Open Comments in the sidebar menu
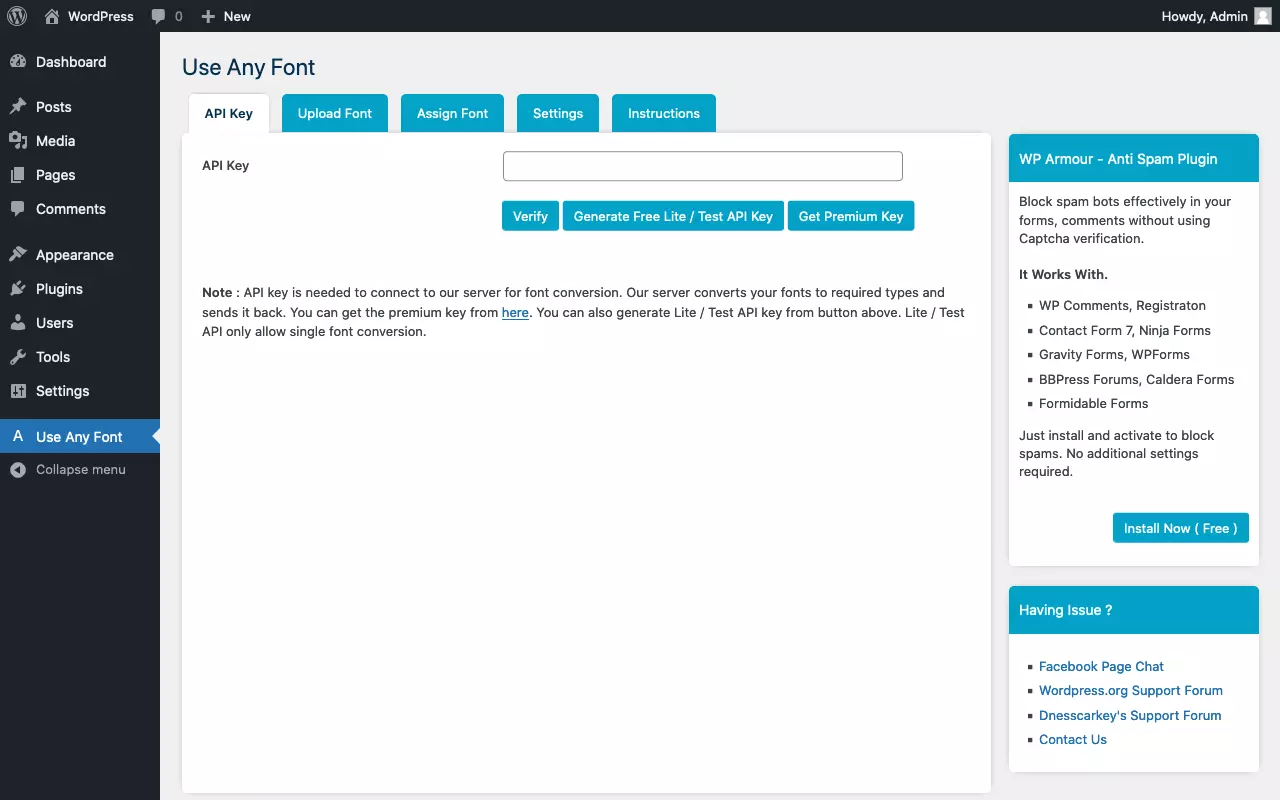Image resolution: width=1280 pixels, height=800 pixels. point(80,209)
